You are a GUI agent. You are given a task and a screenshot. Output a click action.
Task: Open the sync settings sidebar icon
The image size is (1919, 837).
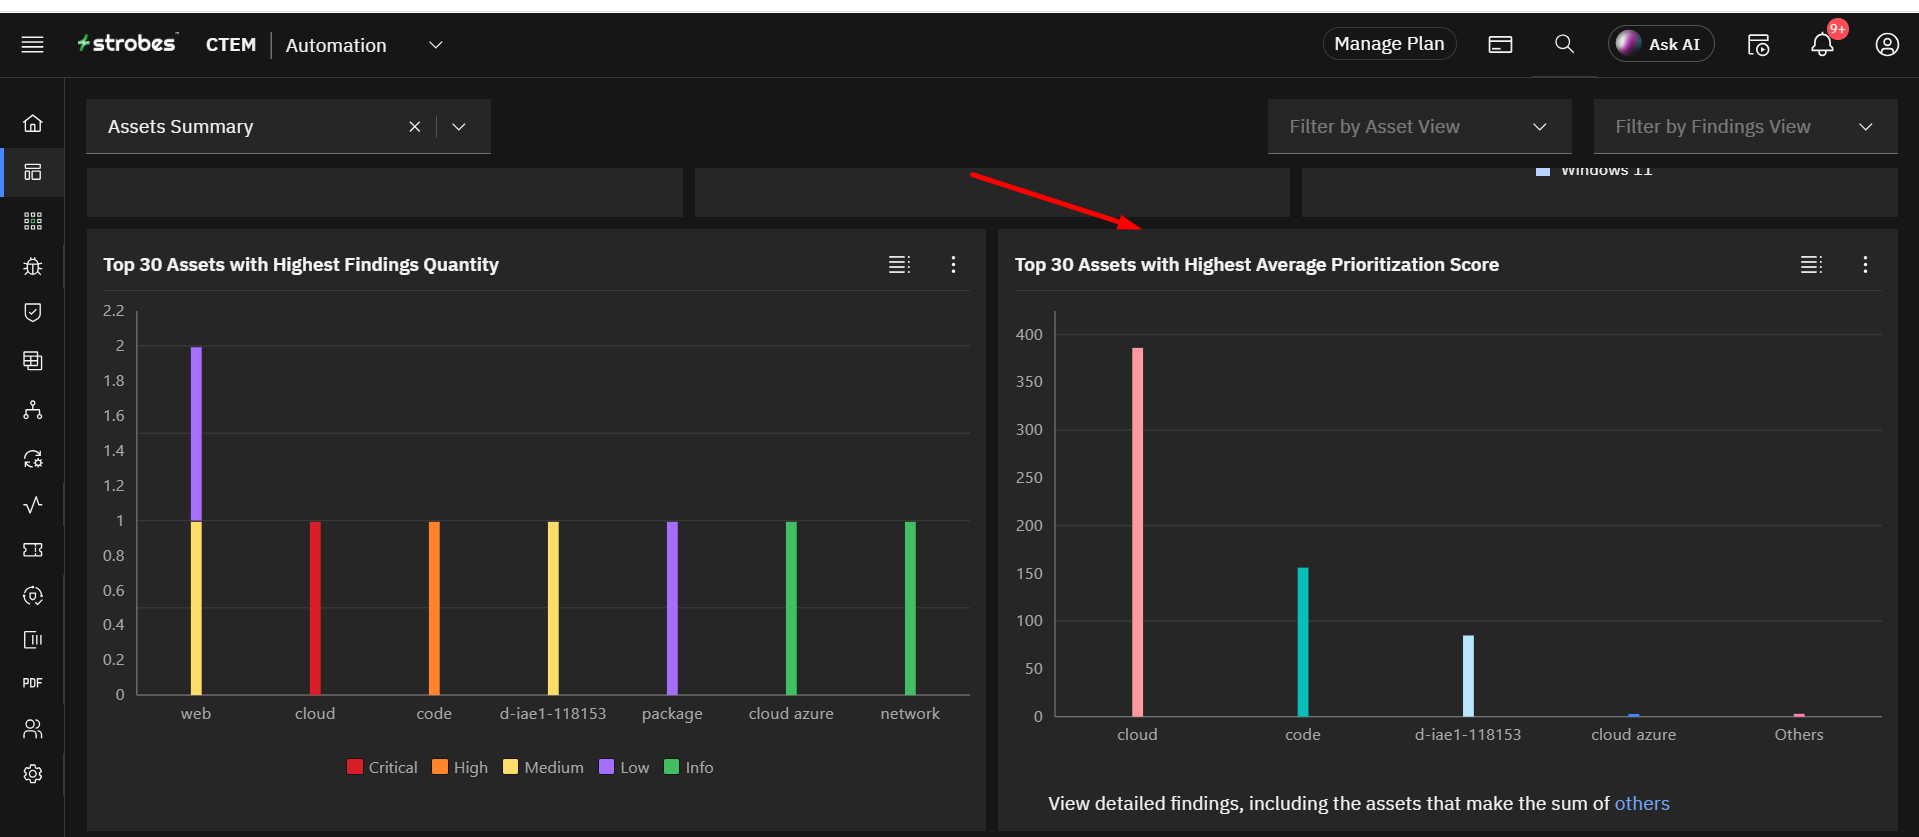click(x=33, y=458)
